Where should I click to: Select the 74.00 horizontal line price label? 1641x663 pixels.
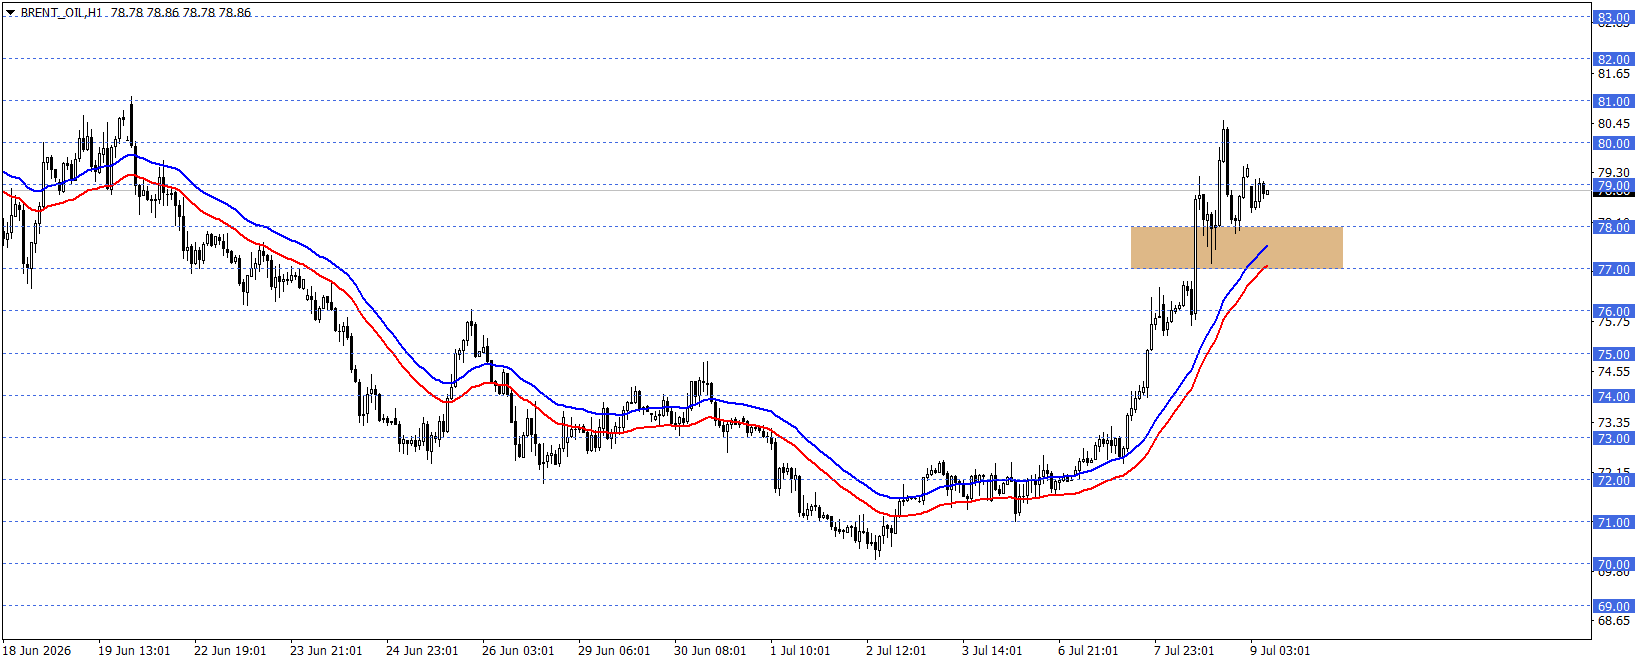coord(1612,396)
